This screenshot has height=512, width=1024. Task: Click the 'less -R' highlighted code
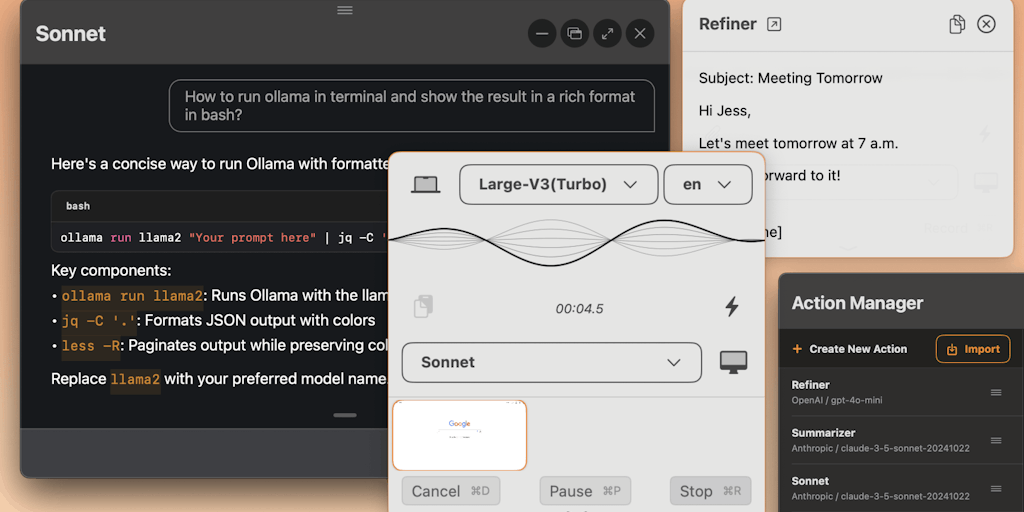point(91,345)
